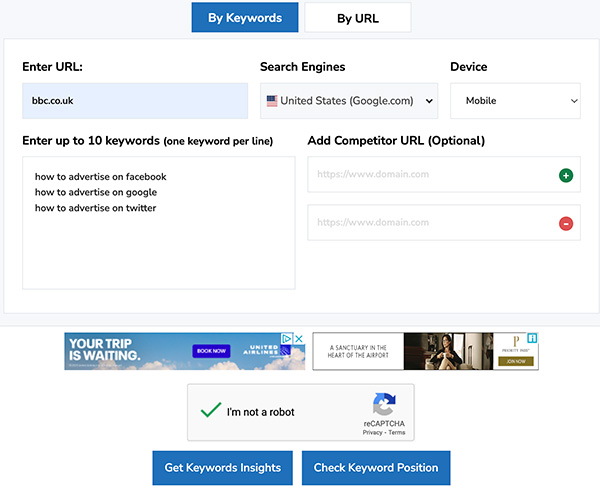
Task: Click inside the keywords text area
Action: click(x=159, y=223)
